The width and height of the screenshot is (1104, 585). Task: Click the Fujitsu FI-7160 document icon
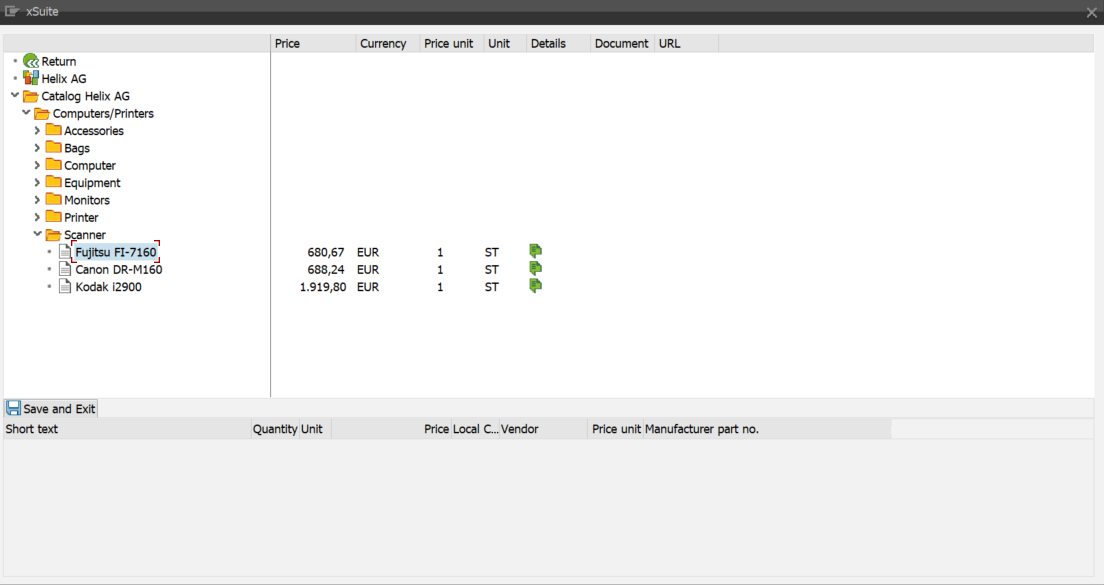pos(63,252)
